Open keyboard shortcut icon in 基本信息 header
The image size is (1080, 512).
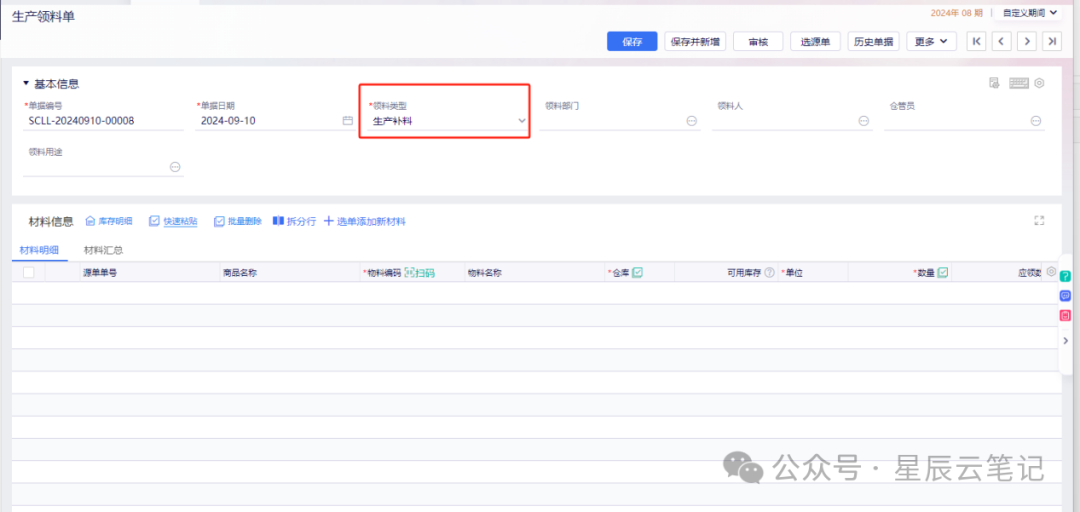click(1019, 83)
